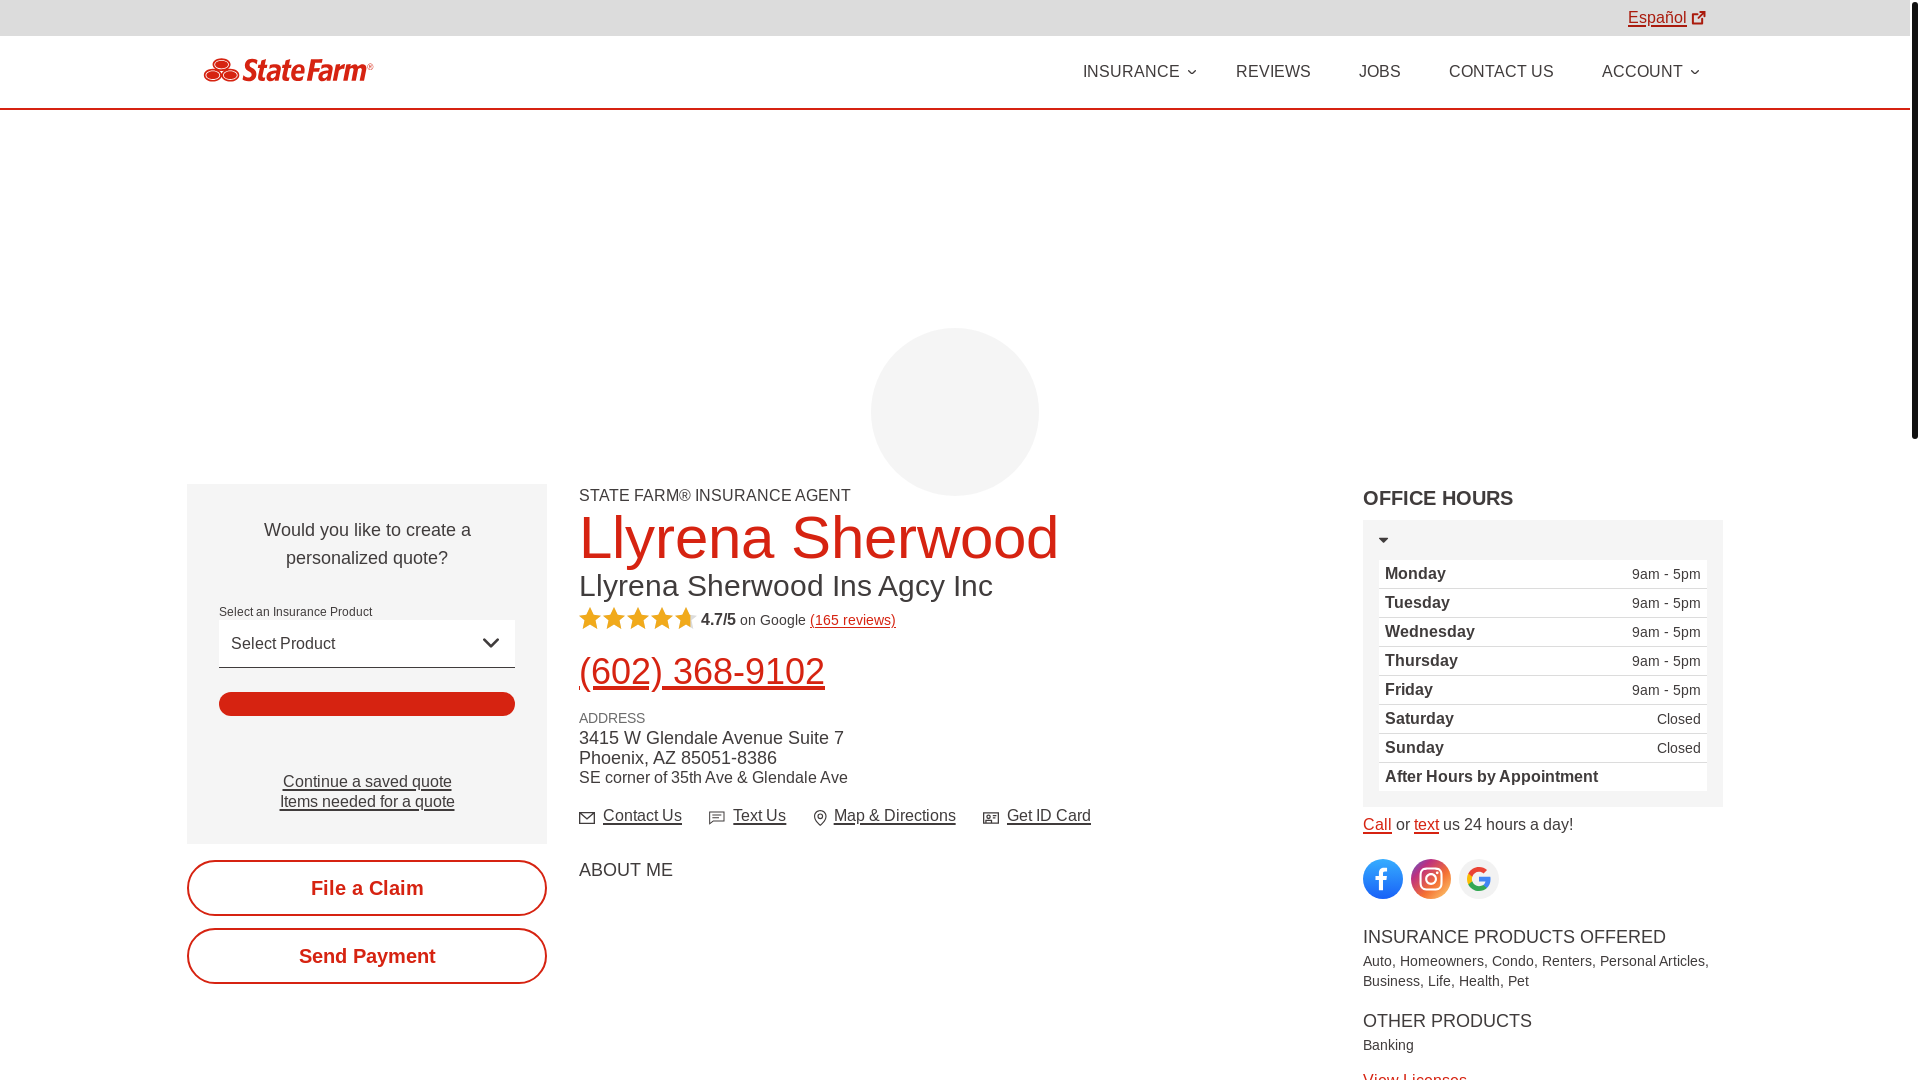Click the Send Payment button

pyautogui.click(x=367, y=956)
